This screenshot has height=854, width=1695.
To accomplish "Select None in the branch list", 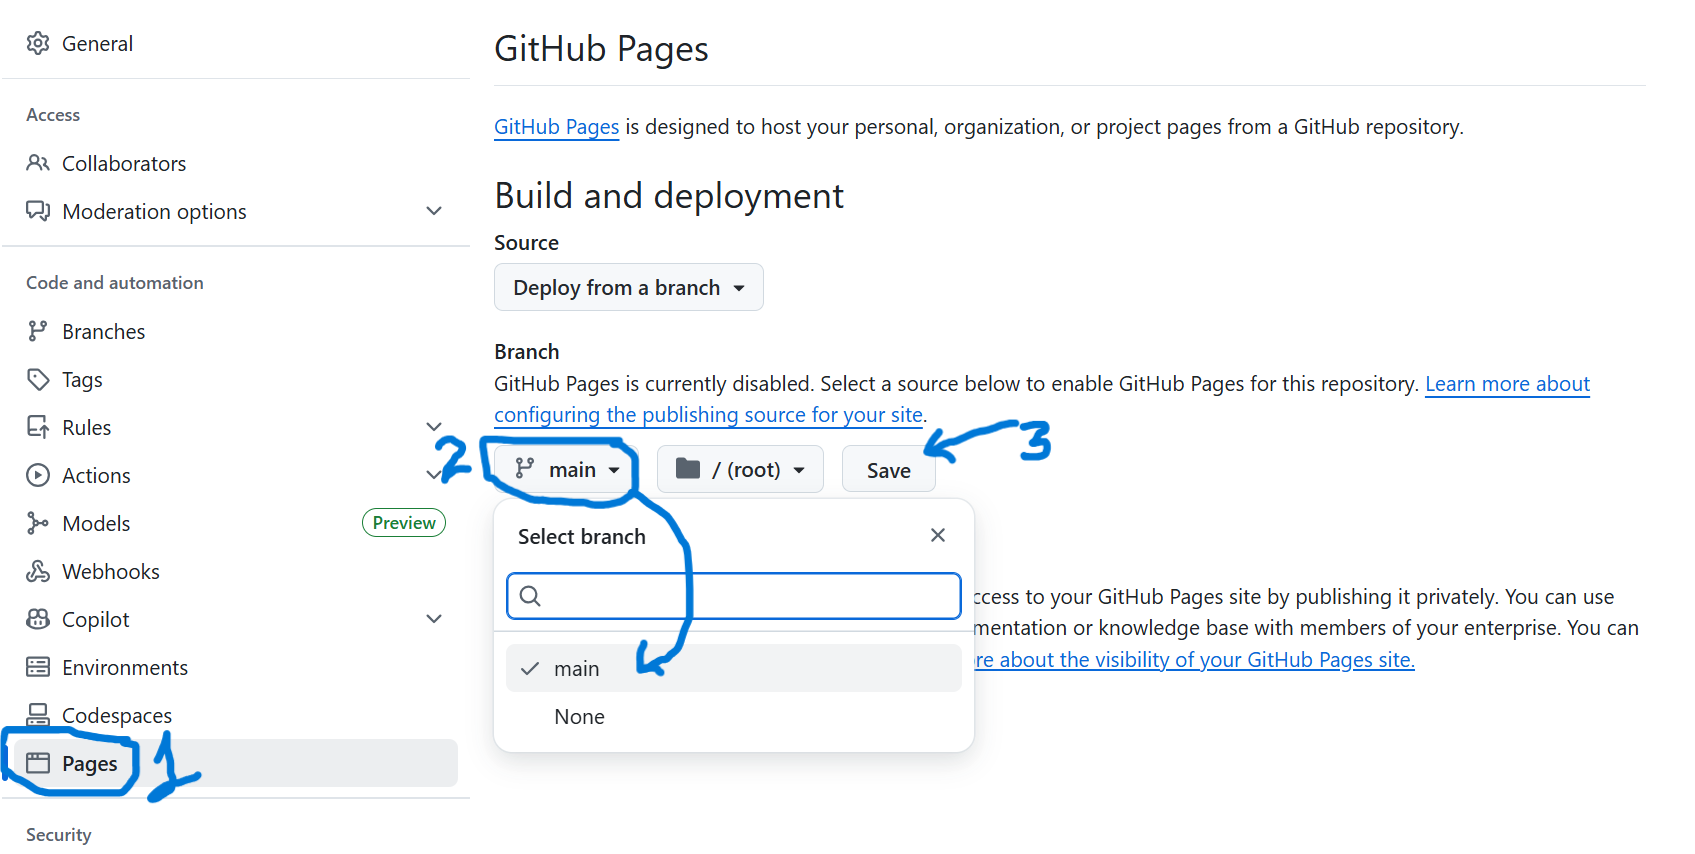I will coord(734,716).
